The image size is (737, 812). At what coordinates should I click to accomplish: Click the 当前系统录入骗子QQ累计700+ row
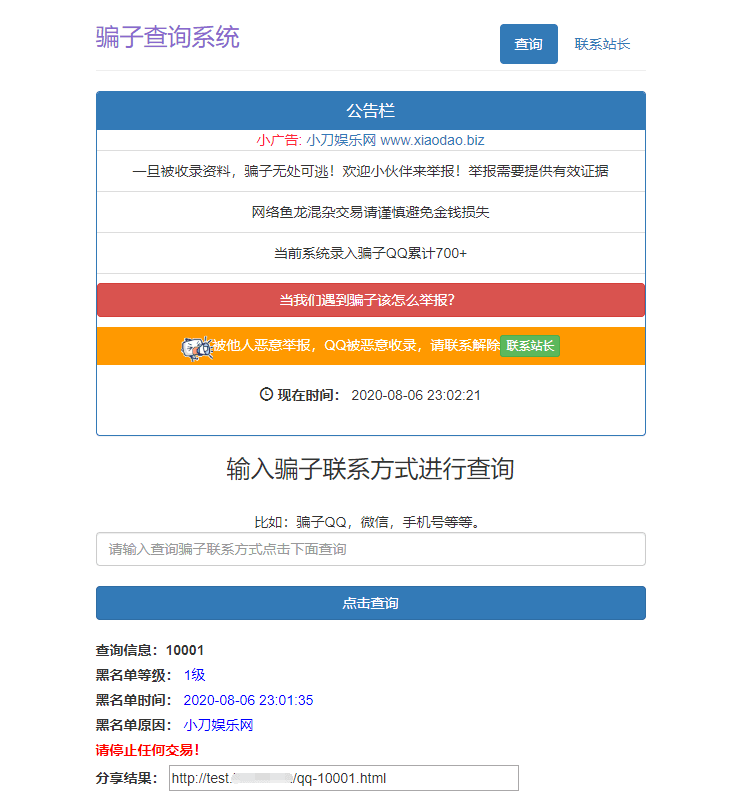click(370, 253)
